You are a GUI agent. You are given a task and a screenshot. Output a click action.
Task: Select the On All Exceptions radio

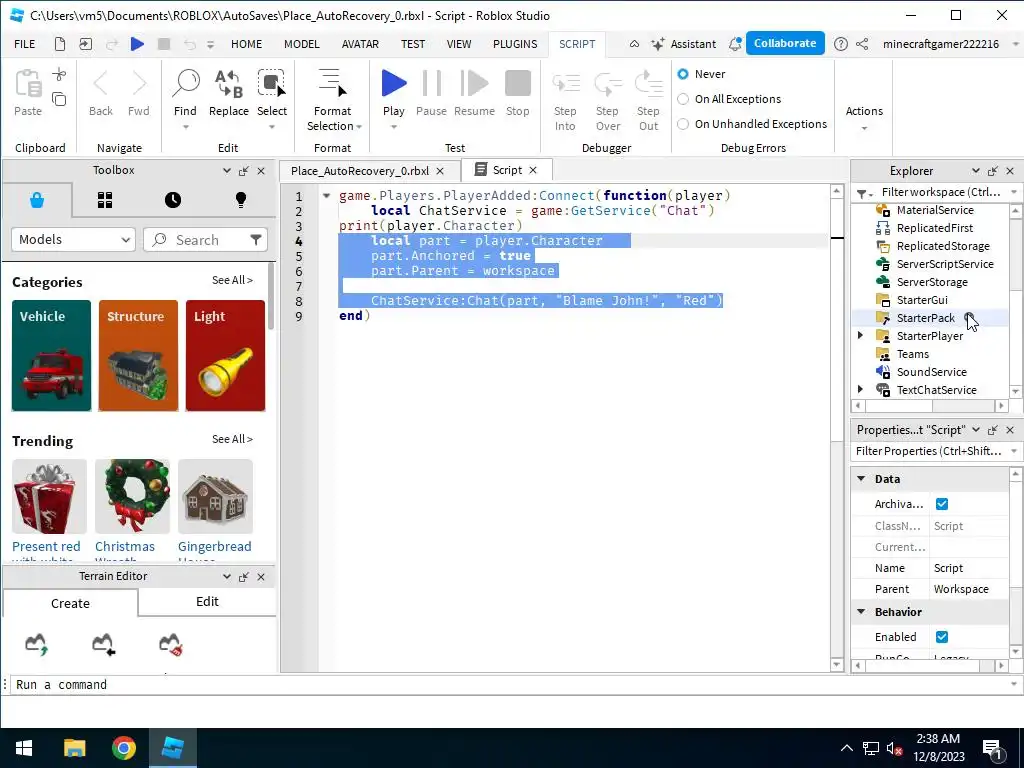(x=683, y=99)
